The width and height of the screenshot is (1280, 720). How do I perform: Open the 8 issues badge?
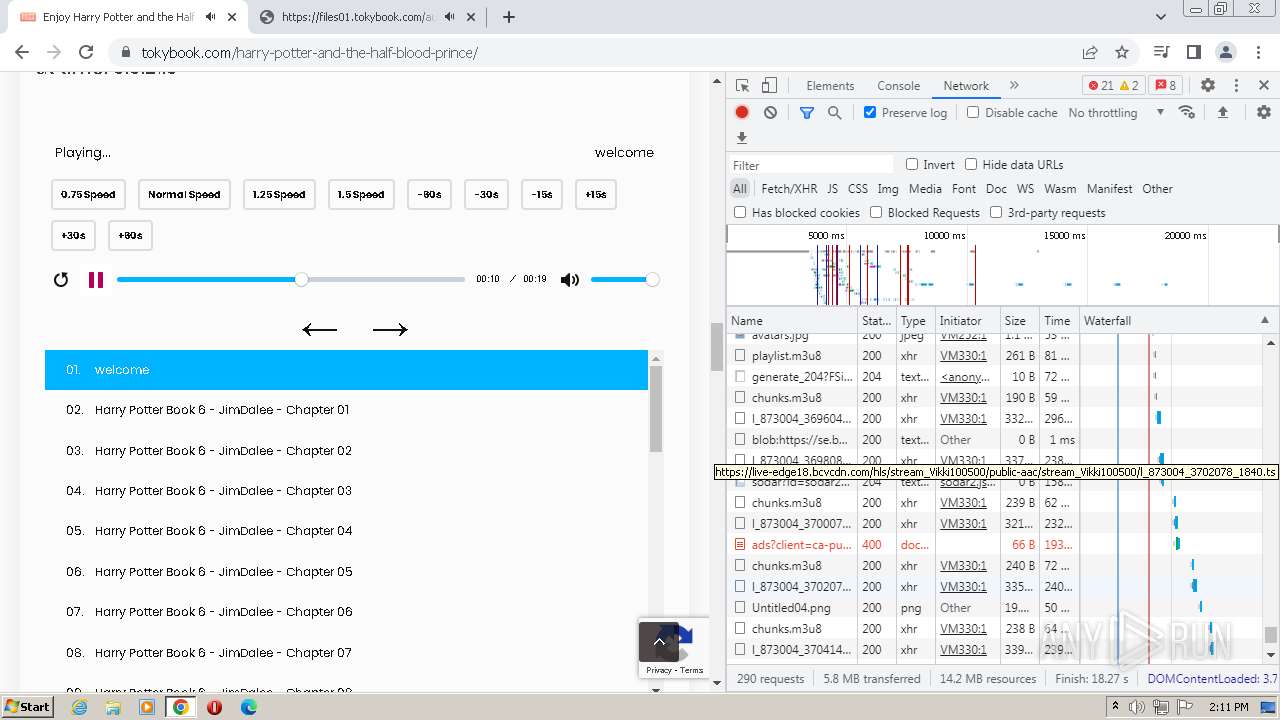(x=1166, y=86)
